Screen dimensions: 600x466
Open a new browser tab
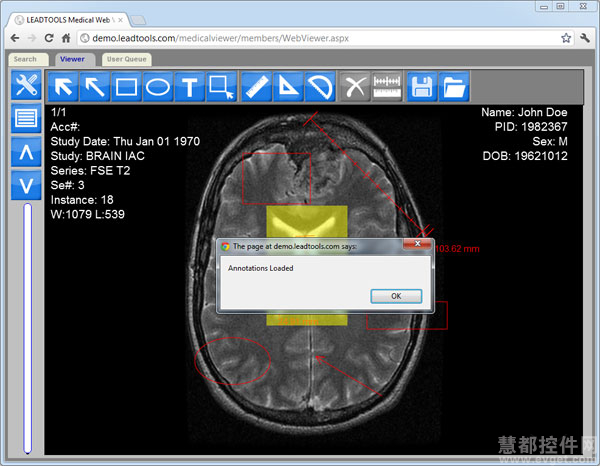pos(138,20)
